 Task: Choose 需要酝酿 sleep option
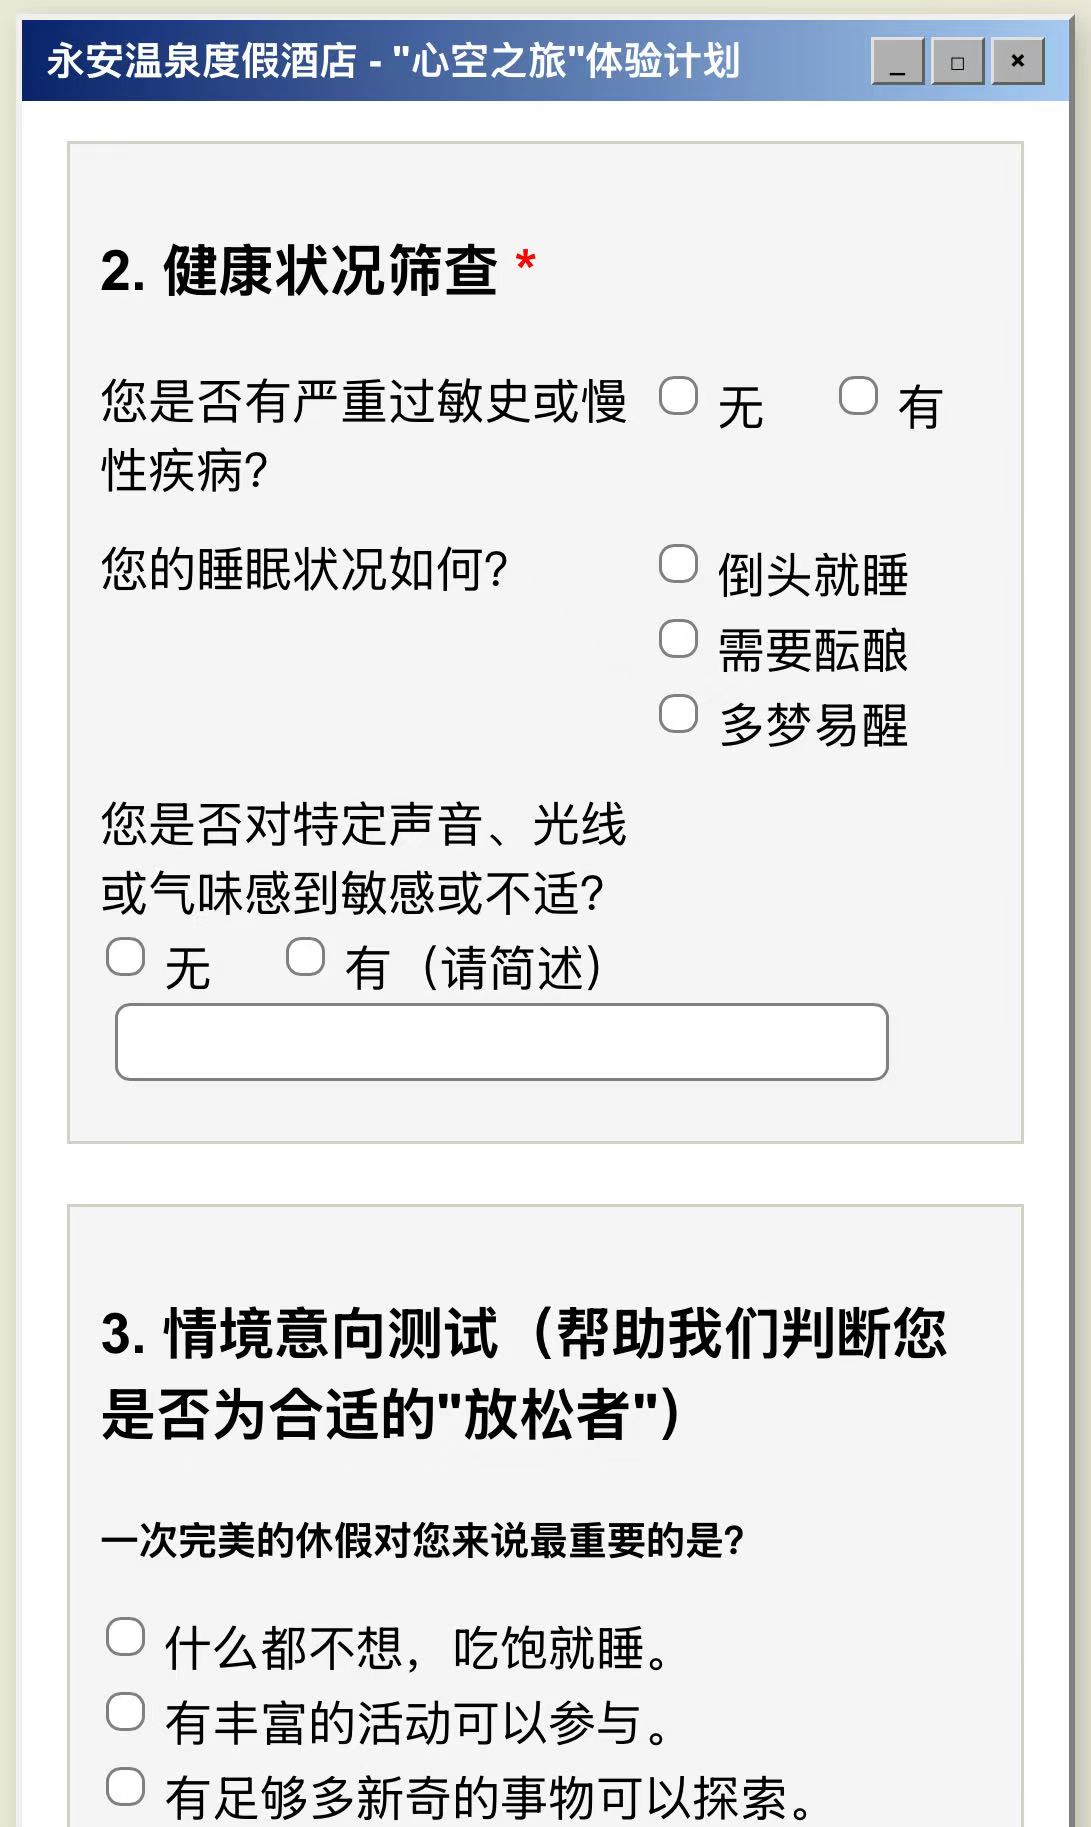(678, 639)
